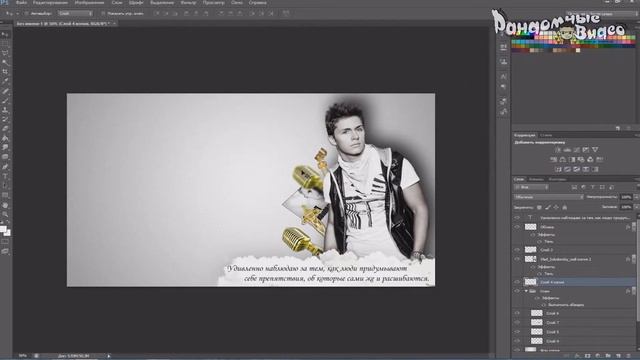The image size is (640, 360).
Task: Select the Move tool
Action: tap(5, 35)
